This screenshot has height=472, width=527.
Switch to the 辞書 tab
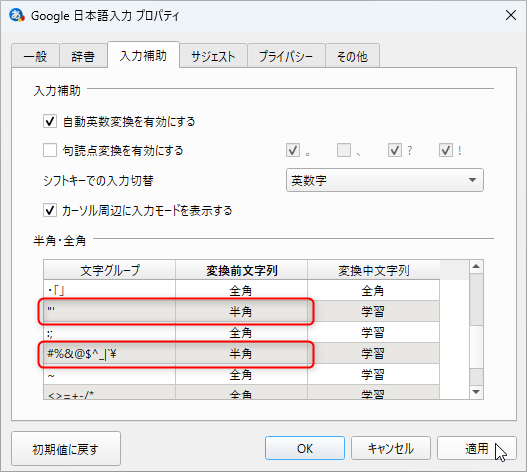click(83, 56)
